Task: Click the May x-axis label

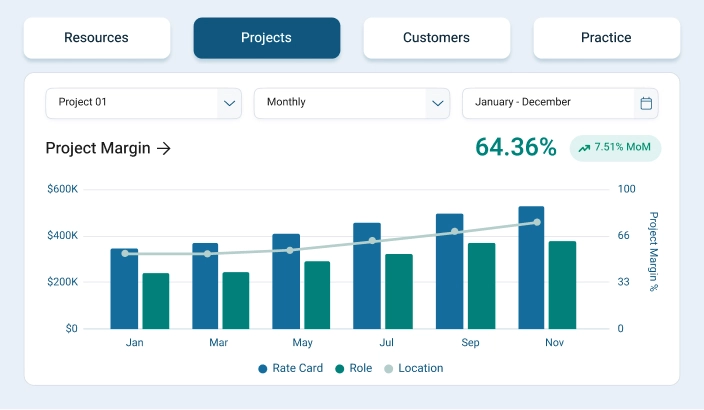Action: tap(303, 343)
